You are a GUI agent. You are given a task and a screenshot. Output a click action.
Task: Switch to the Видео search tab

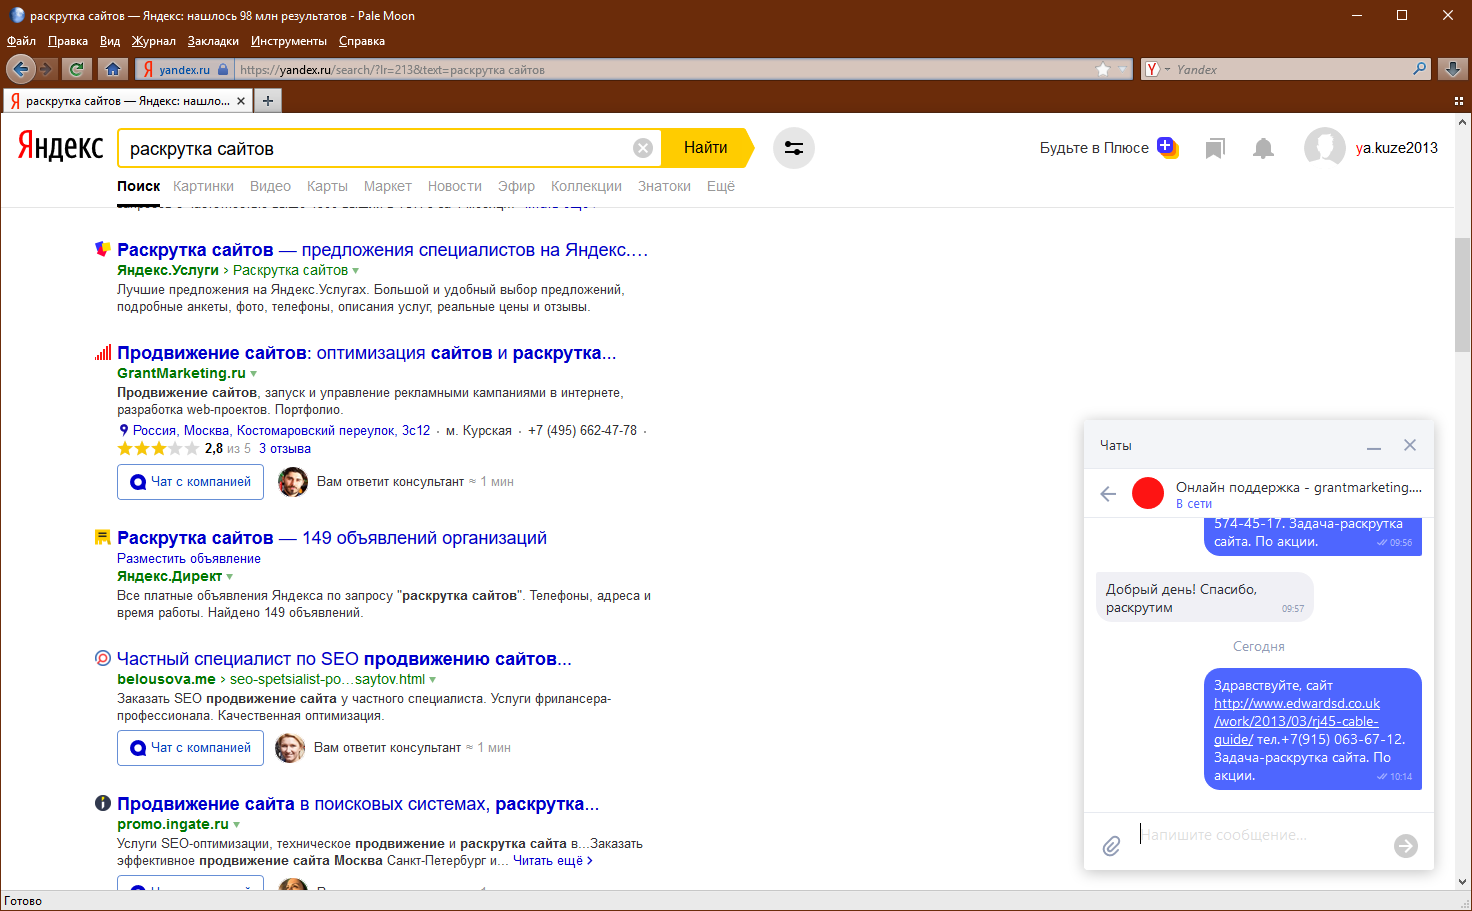(x=270, y=186)
